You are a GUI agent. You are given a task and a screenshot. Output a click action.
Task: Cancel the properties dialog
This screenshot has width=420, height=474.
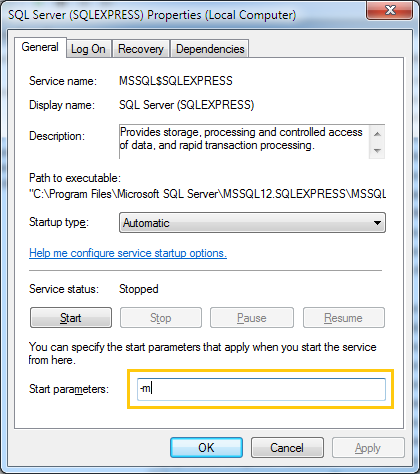point(287,448)
